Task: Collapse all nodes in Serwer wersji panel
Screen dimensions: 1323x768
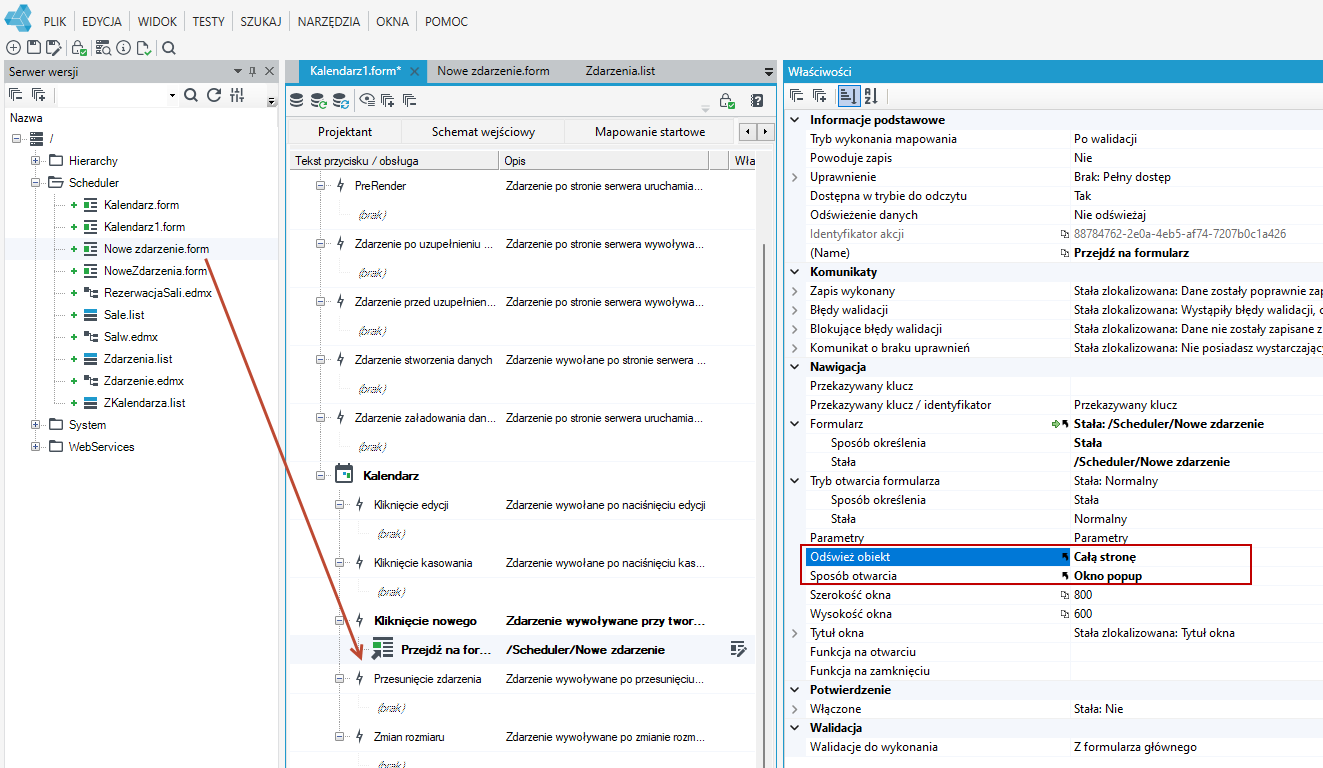Action: pyautogui.click(x=15, y=95)
